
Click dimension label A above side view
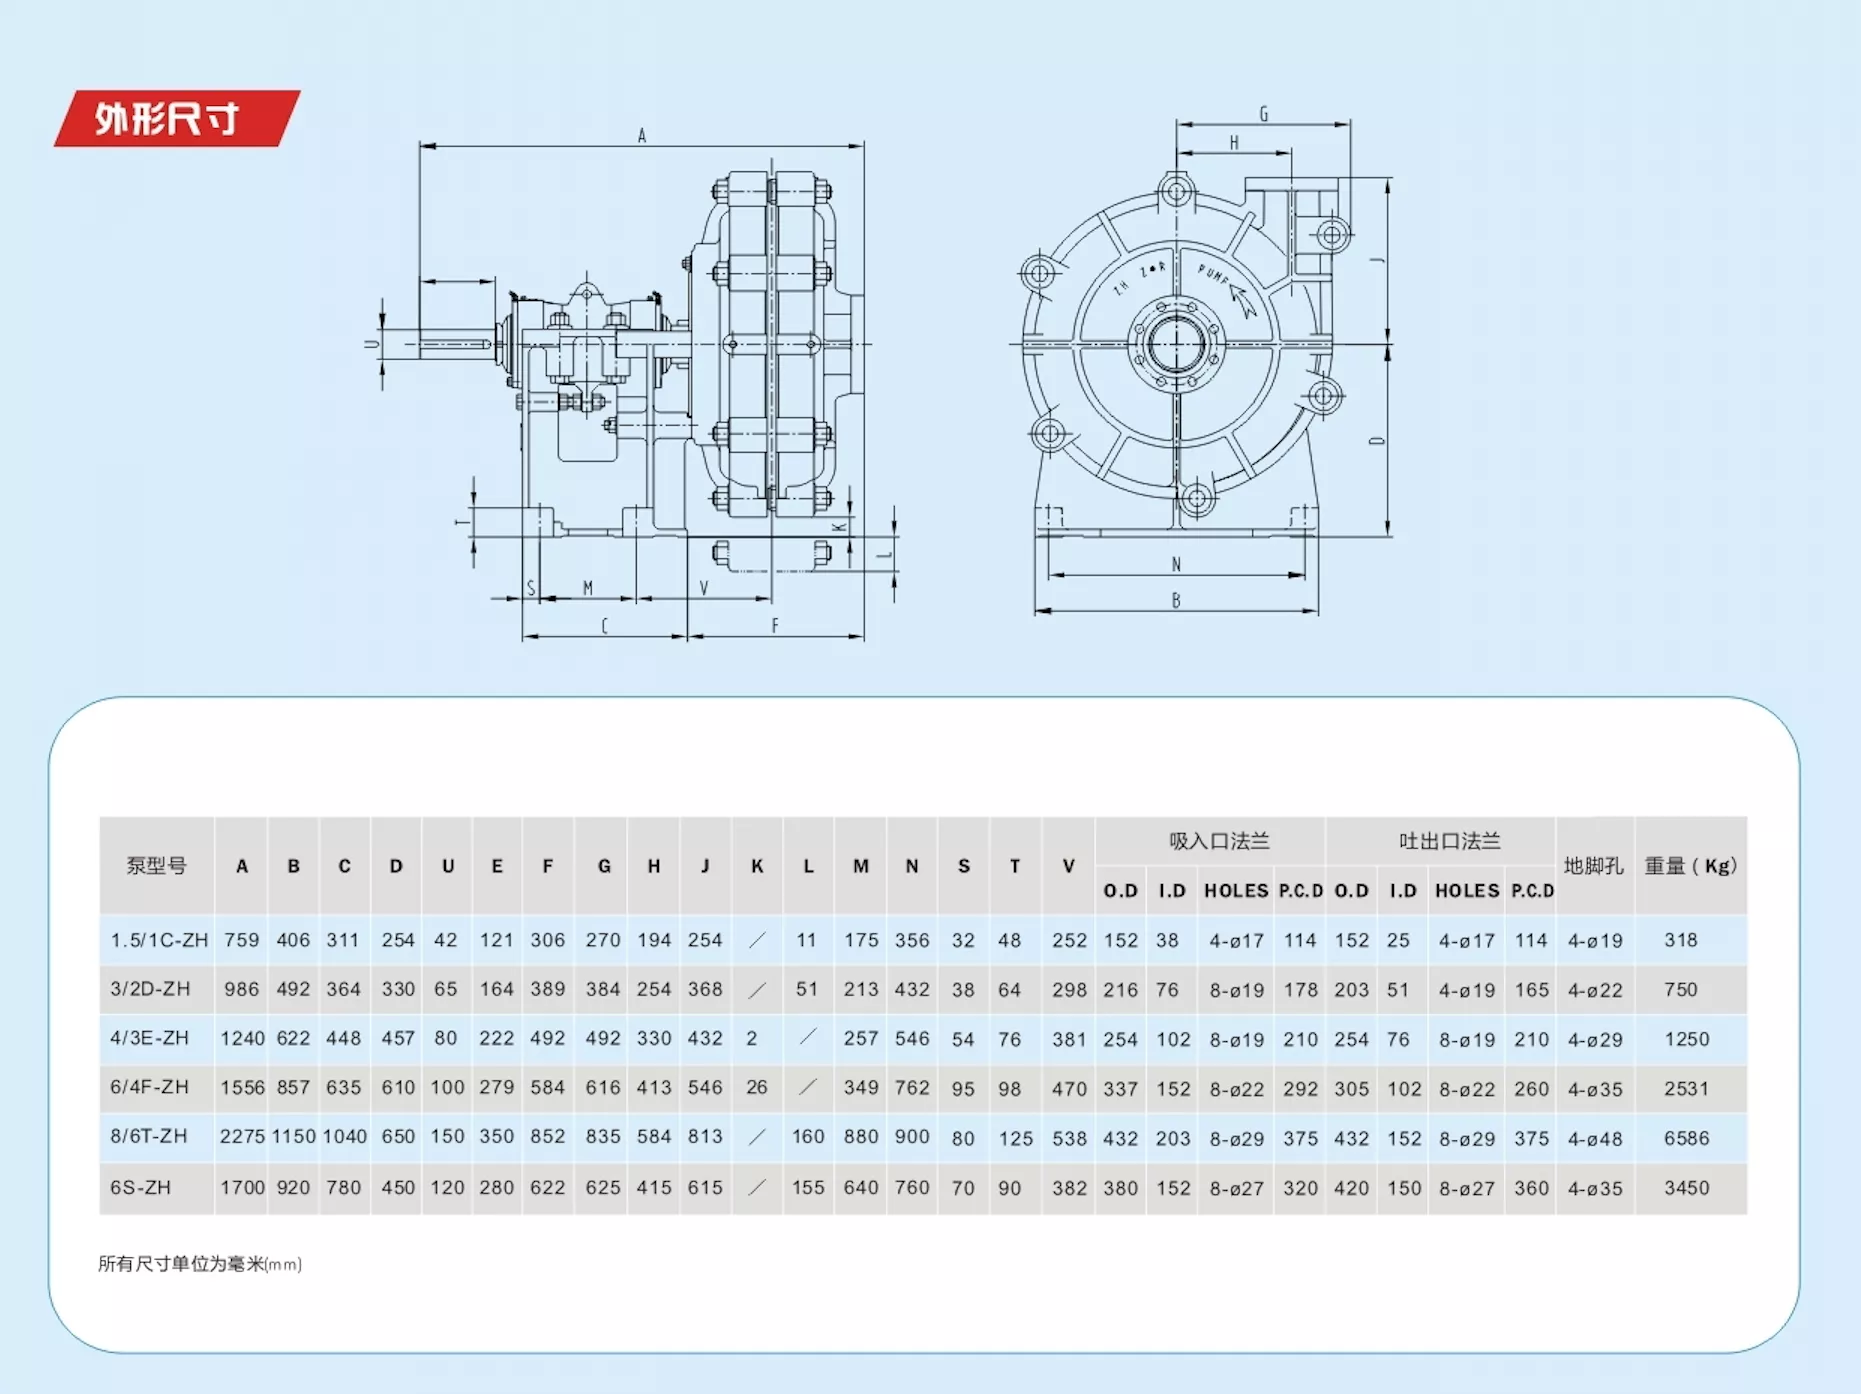click(642, 135)
